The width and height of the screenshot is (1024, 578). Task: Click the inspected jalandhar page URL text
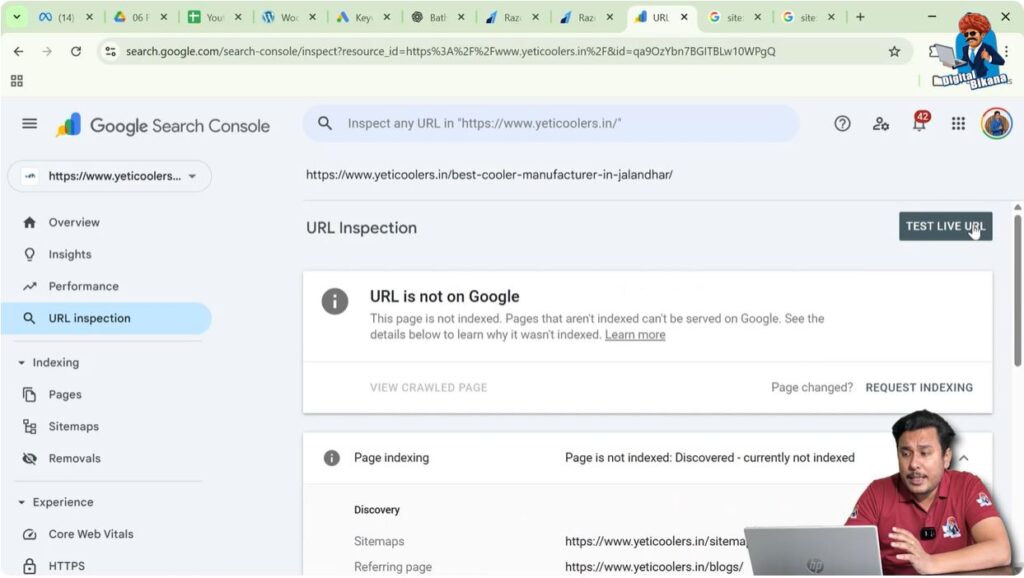pos(489,175)
